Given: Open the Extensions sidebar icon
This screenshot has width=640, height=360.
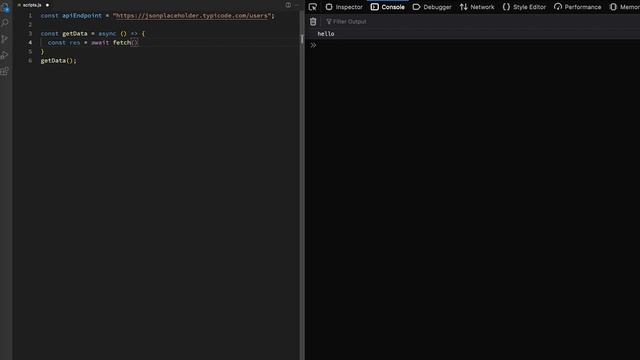Looking at the screenshot, I should click(x=5, y=71).
